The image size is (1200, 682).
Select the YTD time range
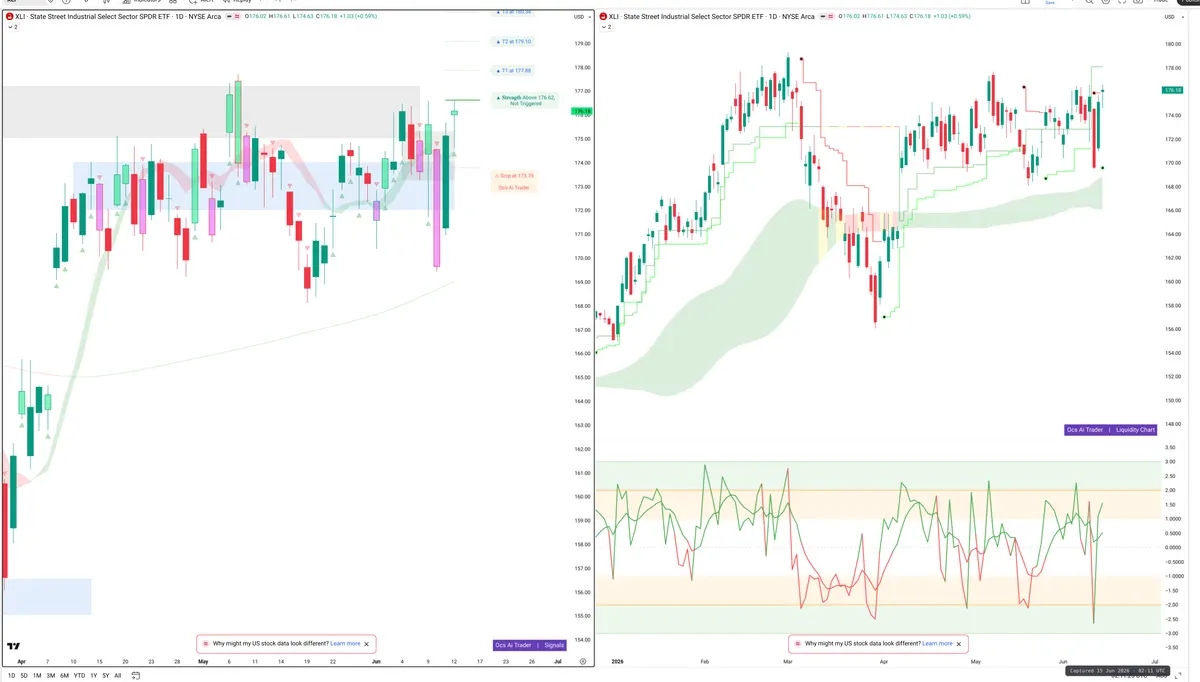point(79,676)
